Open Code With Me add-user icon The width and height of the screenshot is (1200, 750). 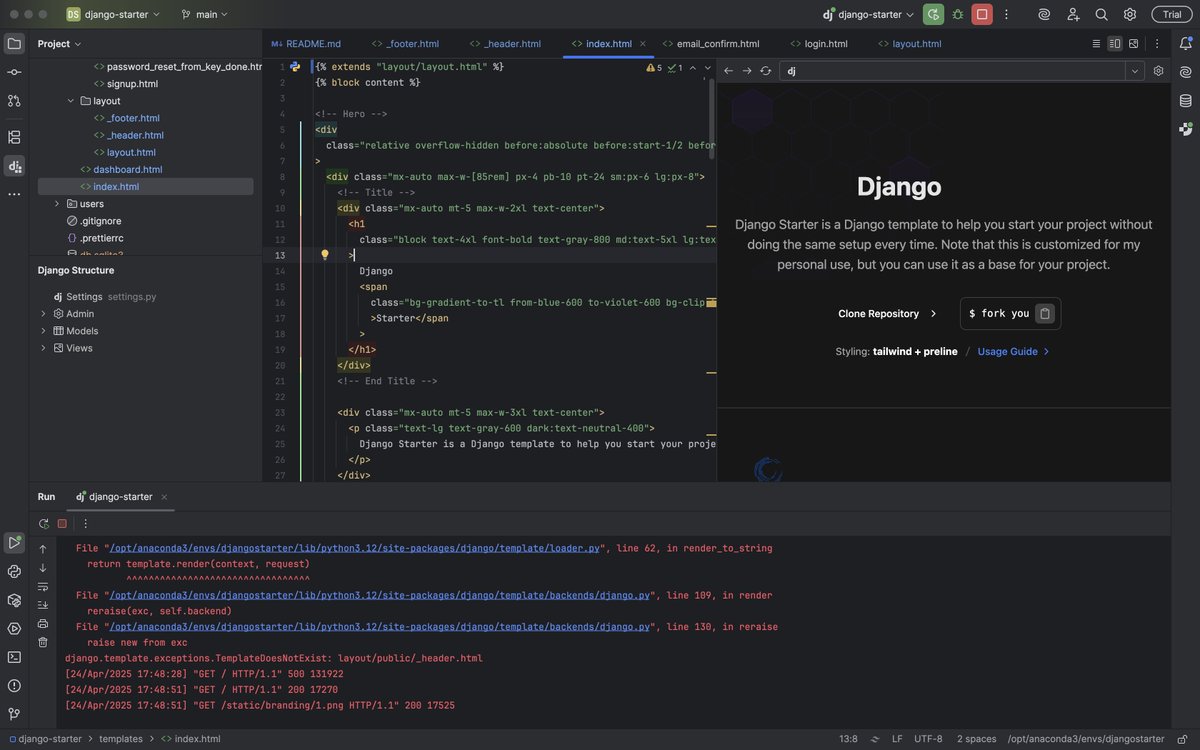click(x=1073, y=14)
